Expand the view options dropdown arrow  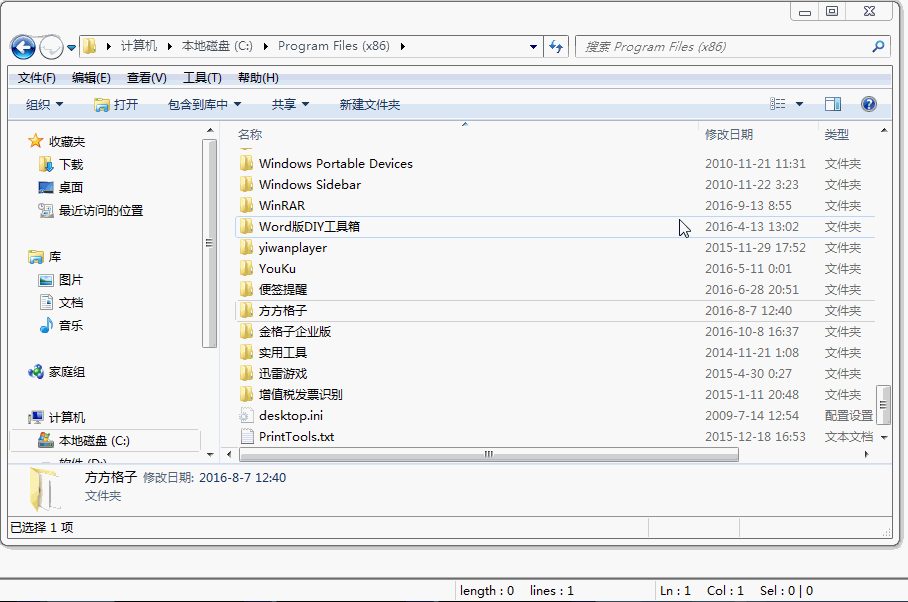pyautogui.click(x=799, y=104)
